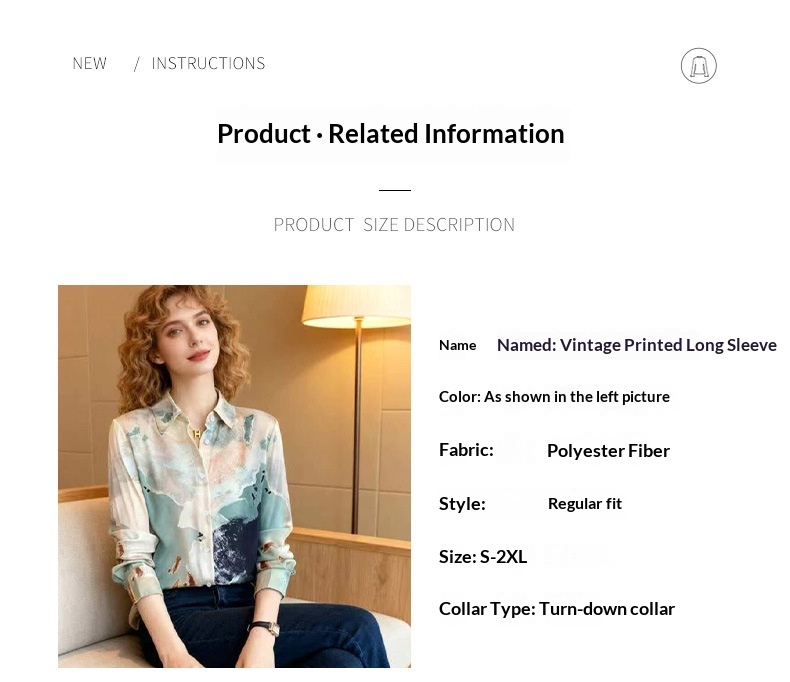Click the Color as shown description line
Image resolution: width=790 pixels, height=682 pixels.
coord(554,397)
